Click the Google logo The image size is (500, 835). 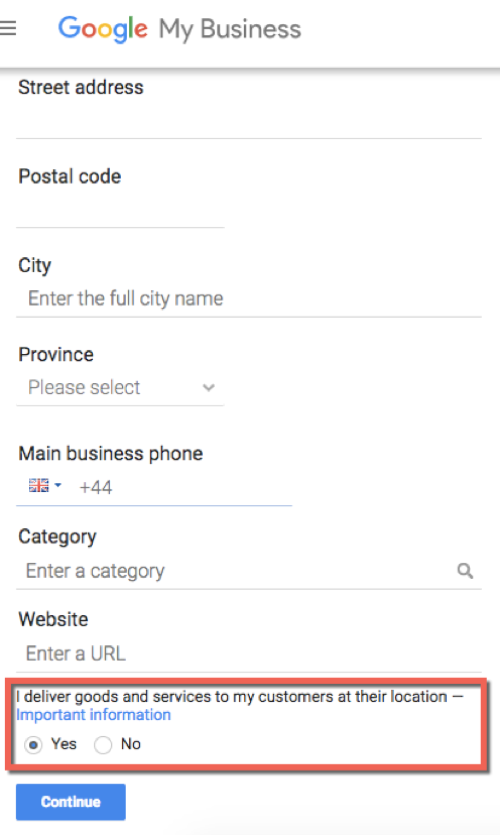pyautogui.click(x=103, y=29)
